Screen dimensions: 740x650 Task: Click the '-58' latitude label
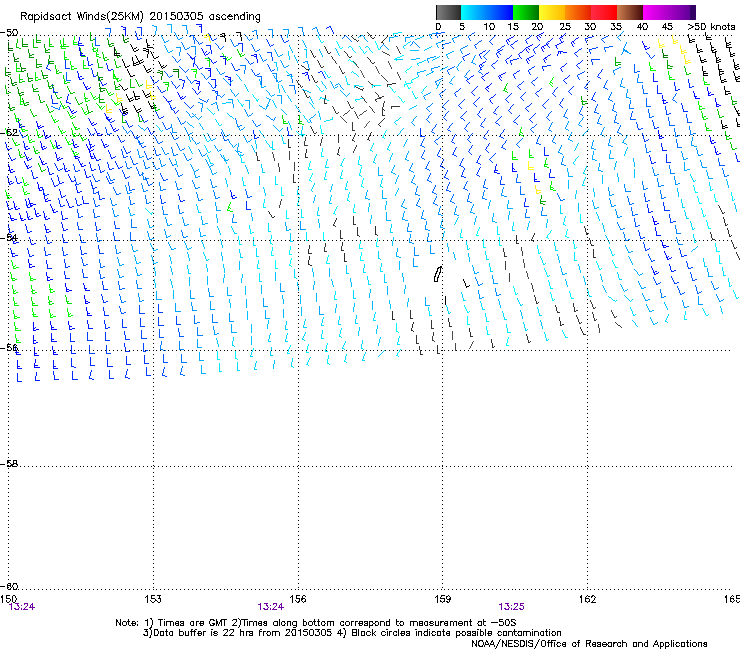tap(9, 464)
